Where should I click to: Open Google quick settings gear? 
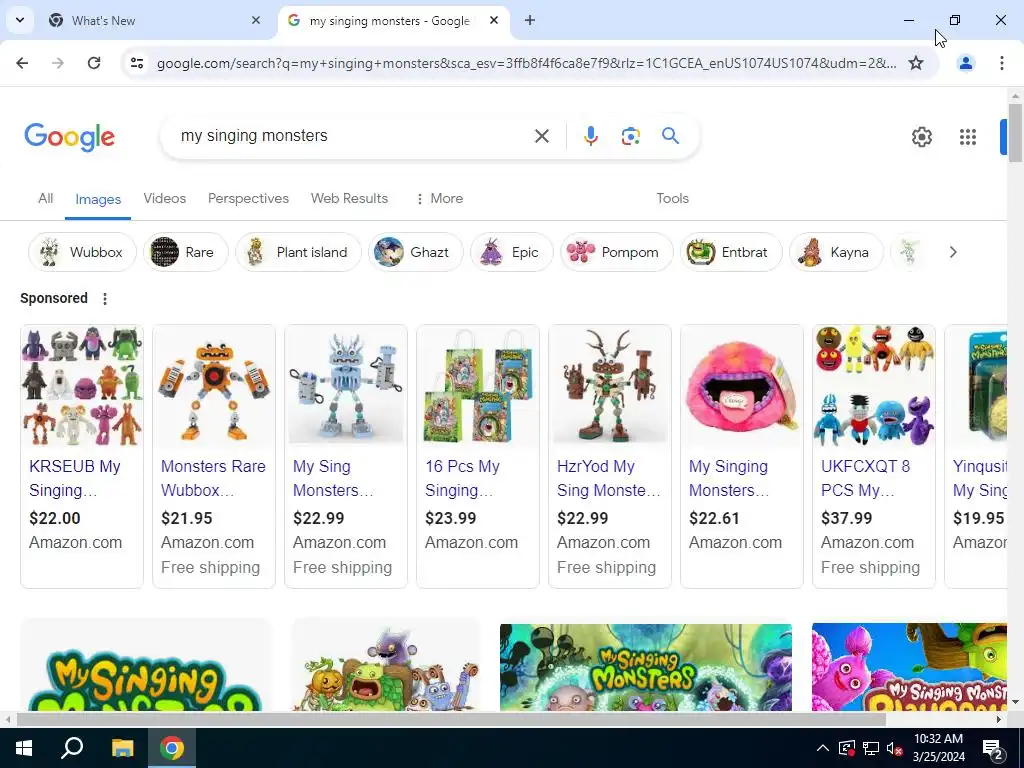coord(921,136)
